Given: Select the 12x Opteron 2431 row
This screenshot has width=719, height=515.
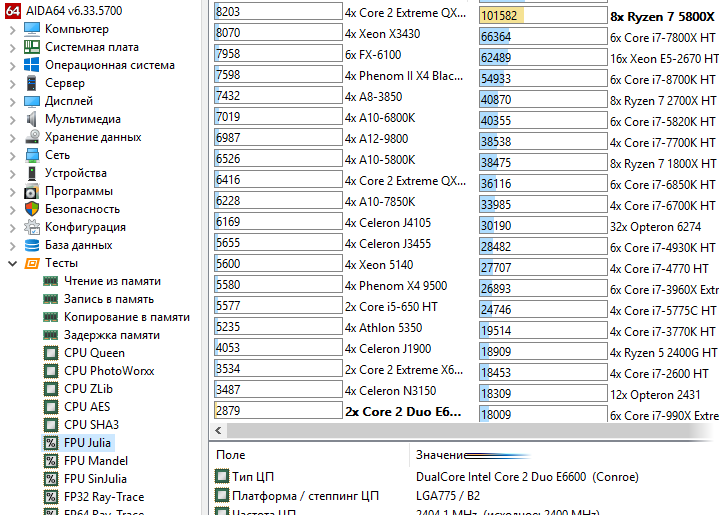Looking at the screenshot, I should click(x=655, y=395).
